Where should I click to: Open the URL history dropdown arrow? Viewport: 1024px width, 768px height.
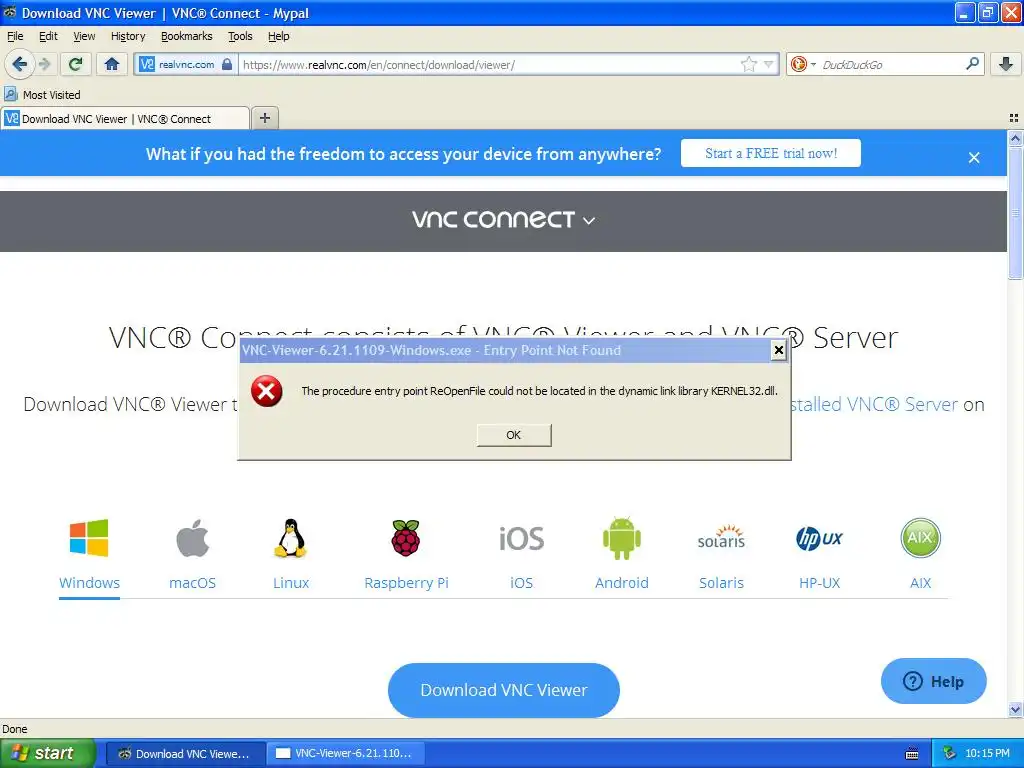(x=769, y=64)
